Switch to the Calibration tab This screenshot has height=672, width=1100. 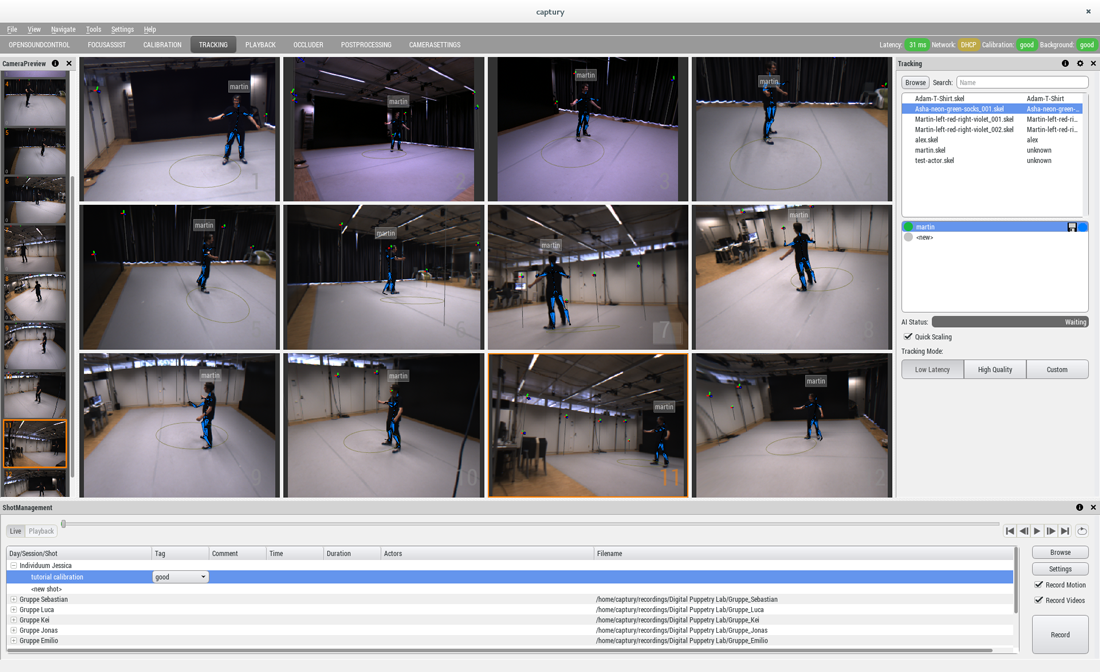click(x=162, y=45)
